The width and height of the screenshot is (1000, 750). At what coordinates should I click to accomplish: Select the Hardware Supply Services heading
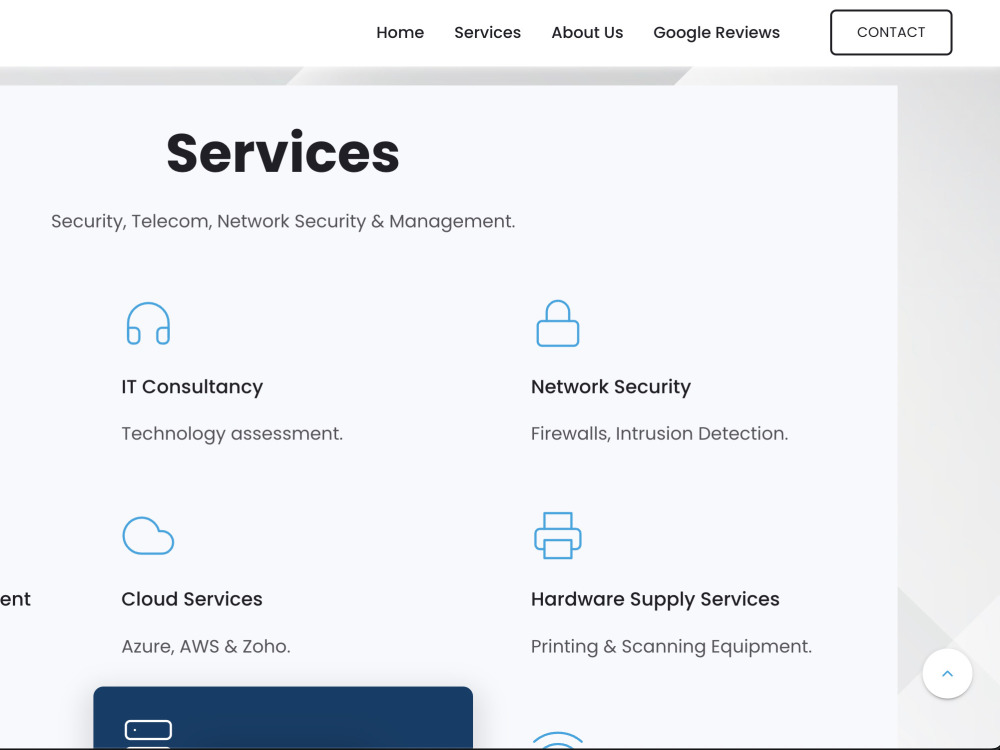[x=655, y=599]
